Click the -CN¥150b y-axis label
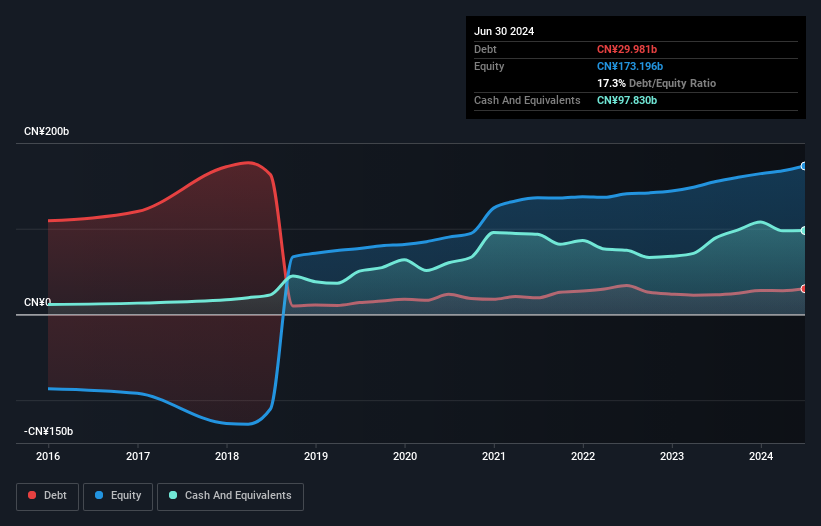This screenshot has width=821, height=526. pyautogui.click(x=48, y=431)
